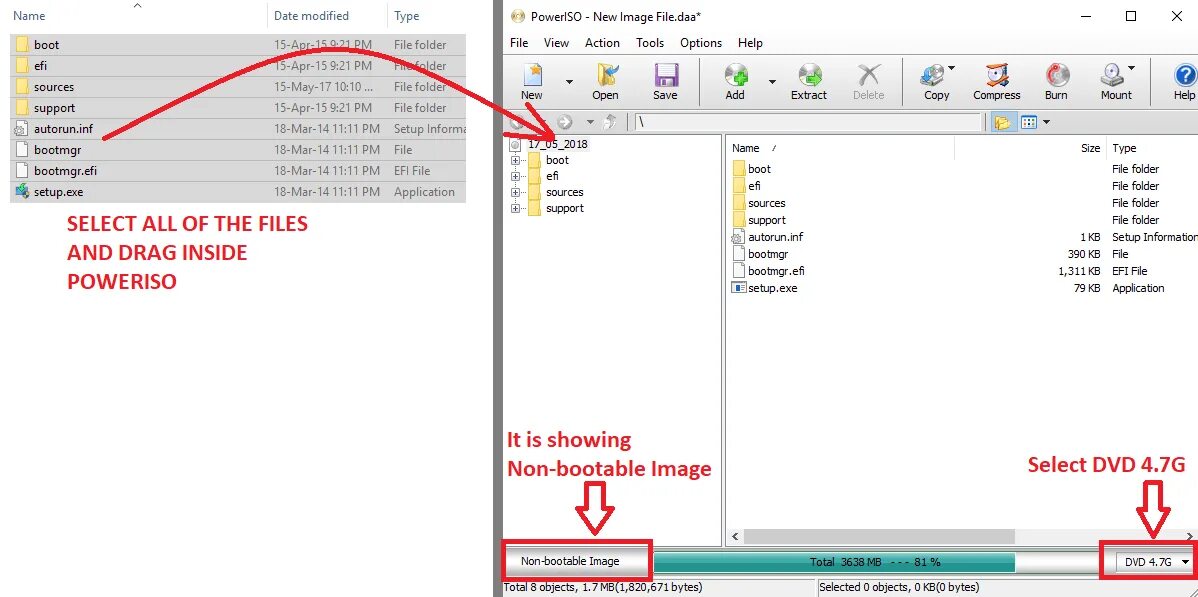Click the forward navigation arrow icon
Screen dimensions: 1198x597
click(565, 122)
